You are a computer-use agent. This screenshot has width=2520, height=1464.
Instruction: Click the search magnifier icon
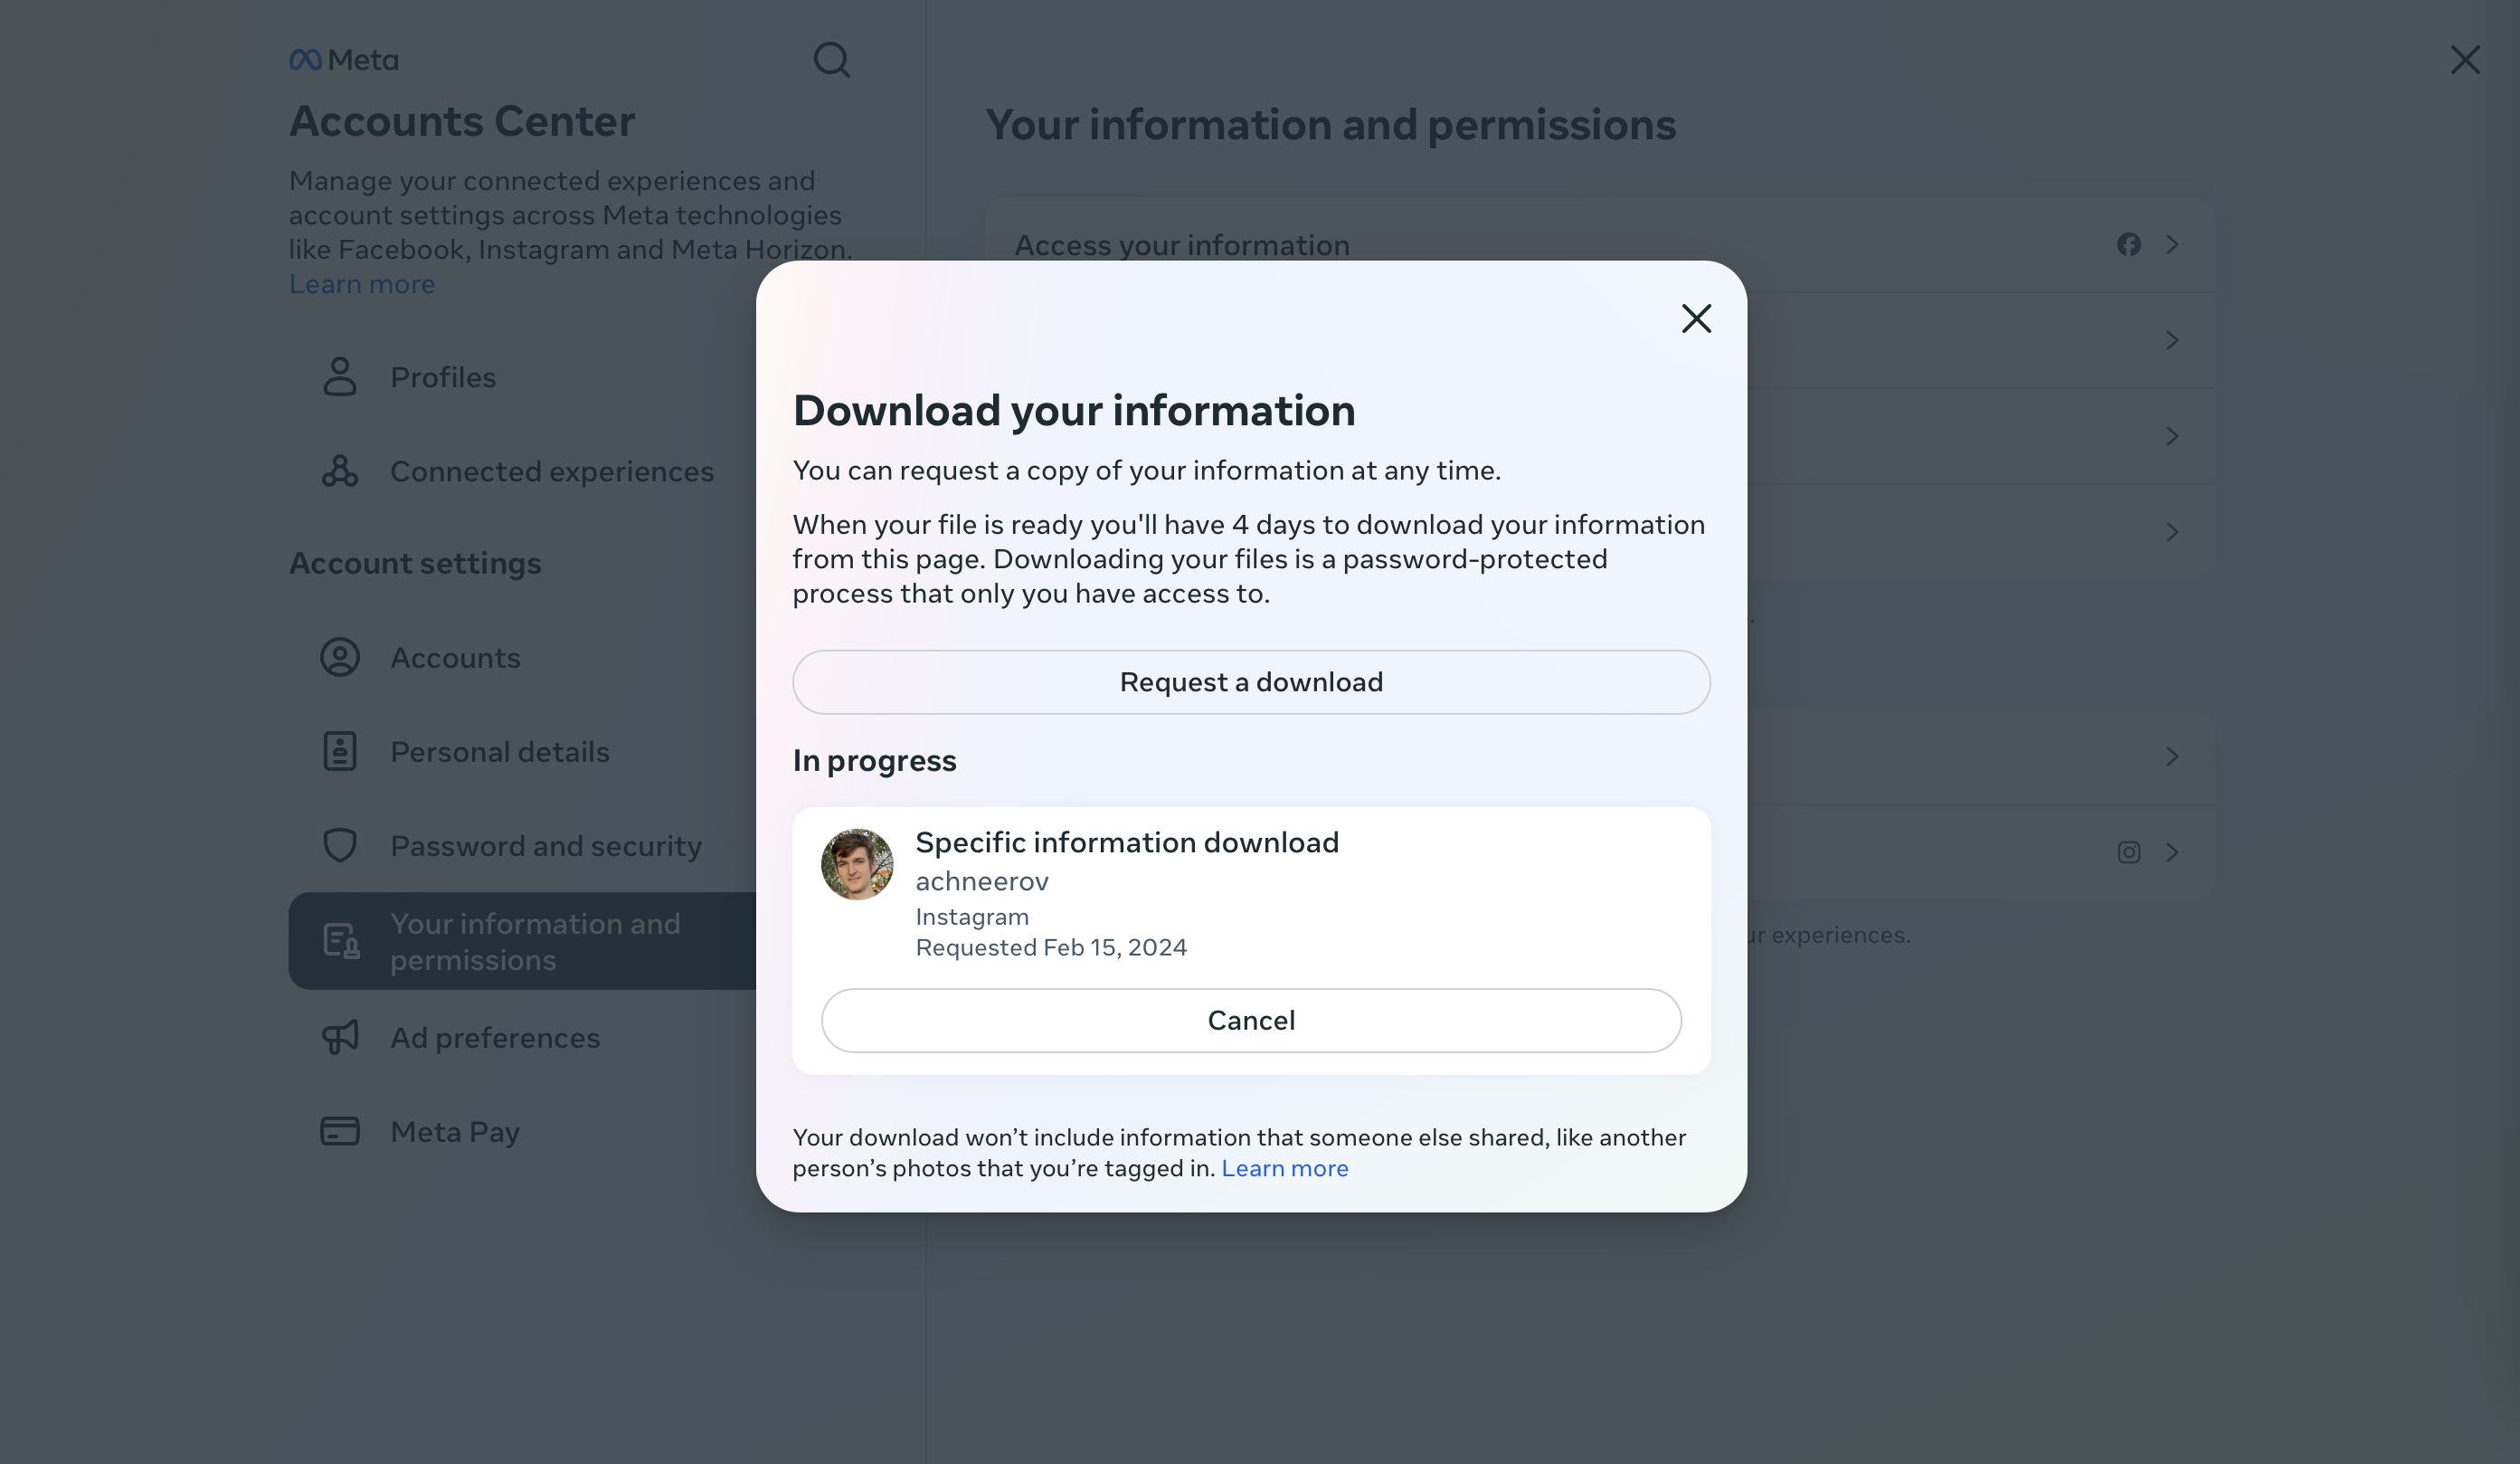coord(831,60)
